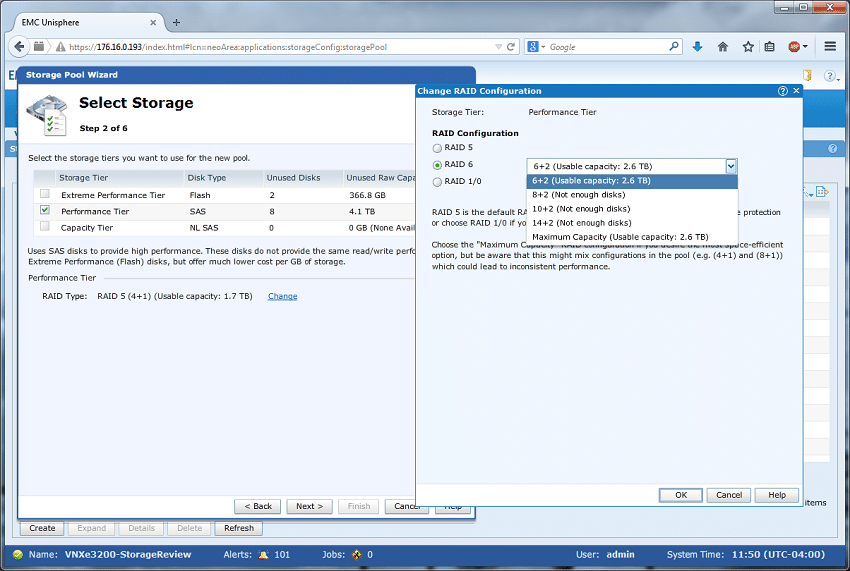
Task: Click Unisphere help question mark top right
Action: click(830, 76)
